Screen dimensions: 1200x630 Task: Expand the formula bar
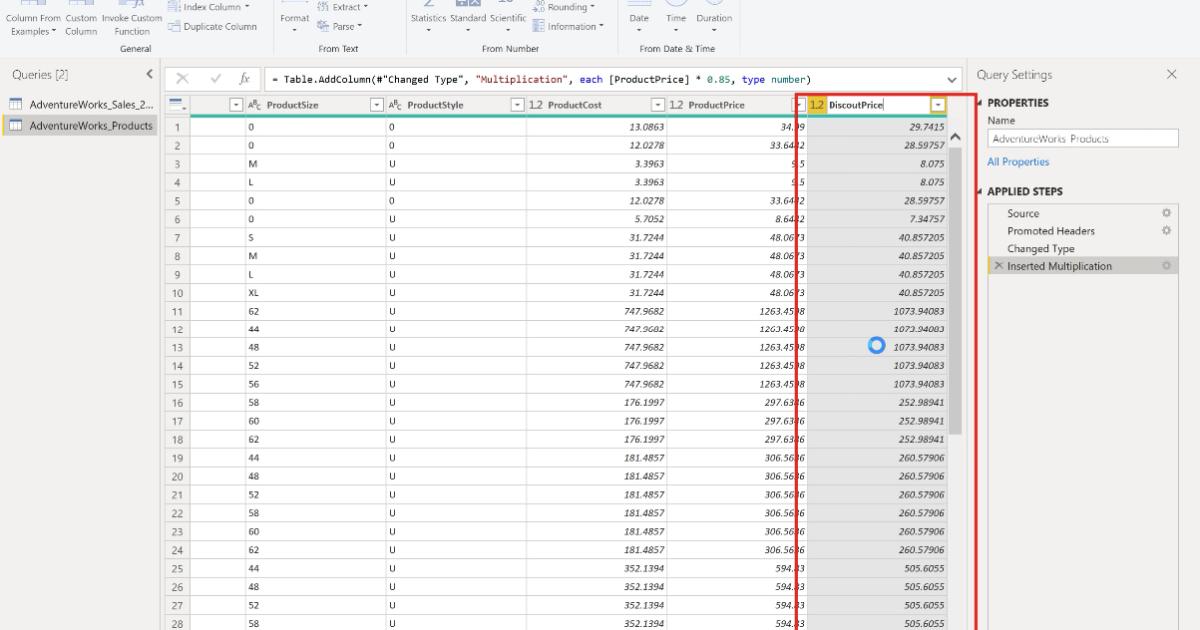[x=951, y=78]
